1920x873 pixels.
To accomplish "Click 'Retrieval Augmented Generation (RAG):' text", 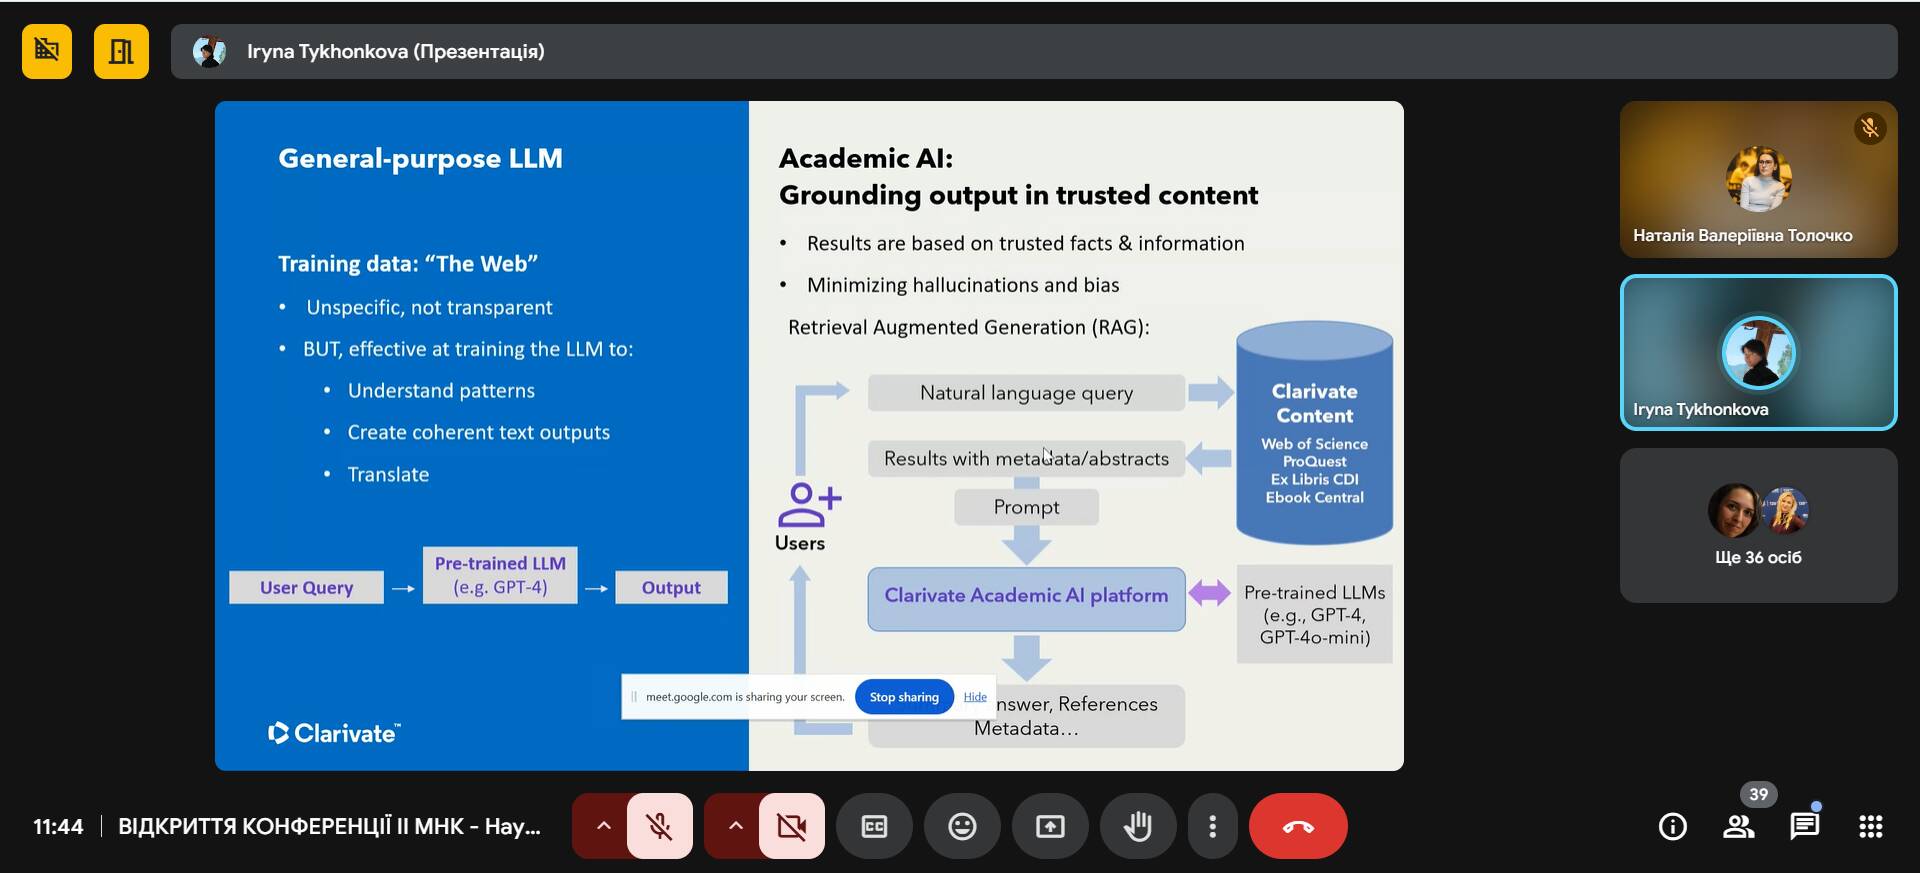I will (x=969, y=327).
